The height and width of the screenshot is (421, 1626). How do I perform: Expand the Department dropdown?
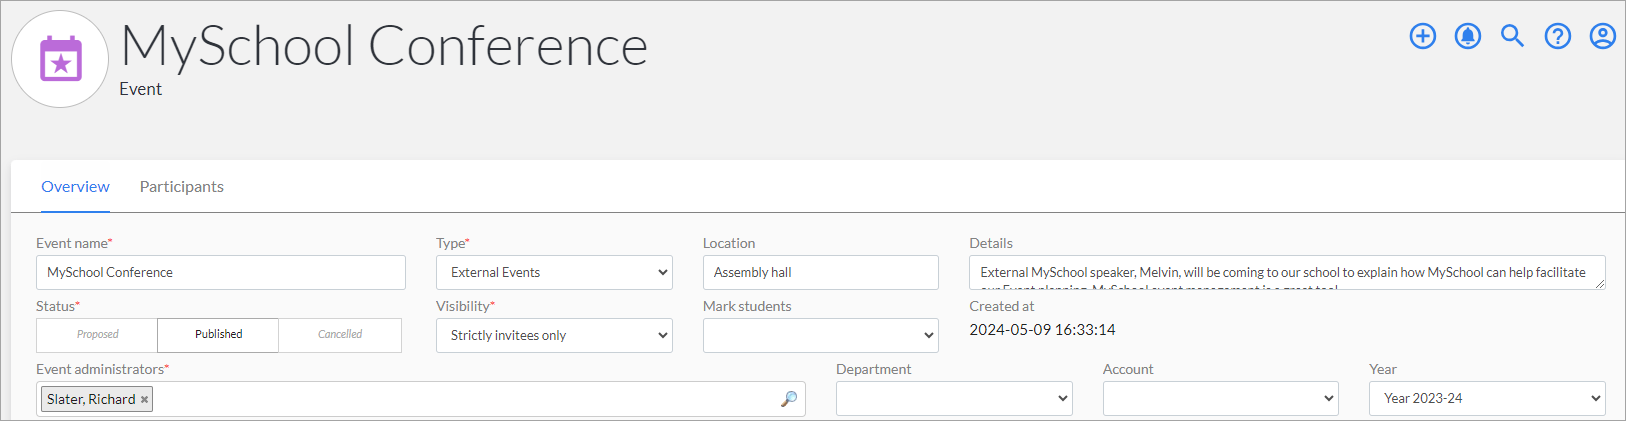(x=954, y=398)
